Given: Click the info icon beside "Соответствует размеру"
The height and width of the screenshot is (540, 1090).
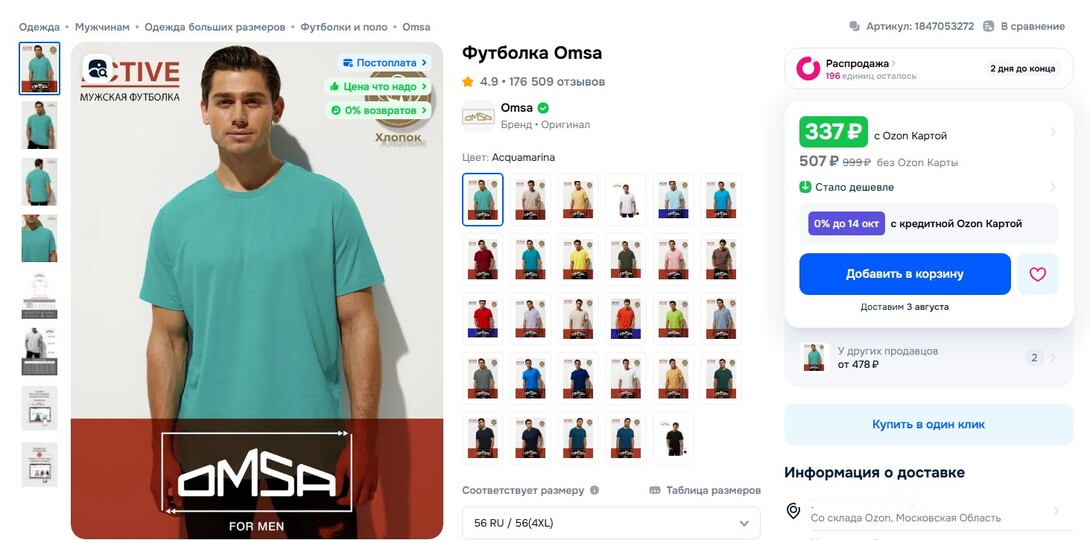Looking at the screenshot, I should coord(594,490).
